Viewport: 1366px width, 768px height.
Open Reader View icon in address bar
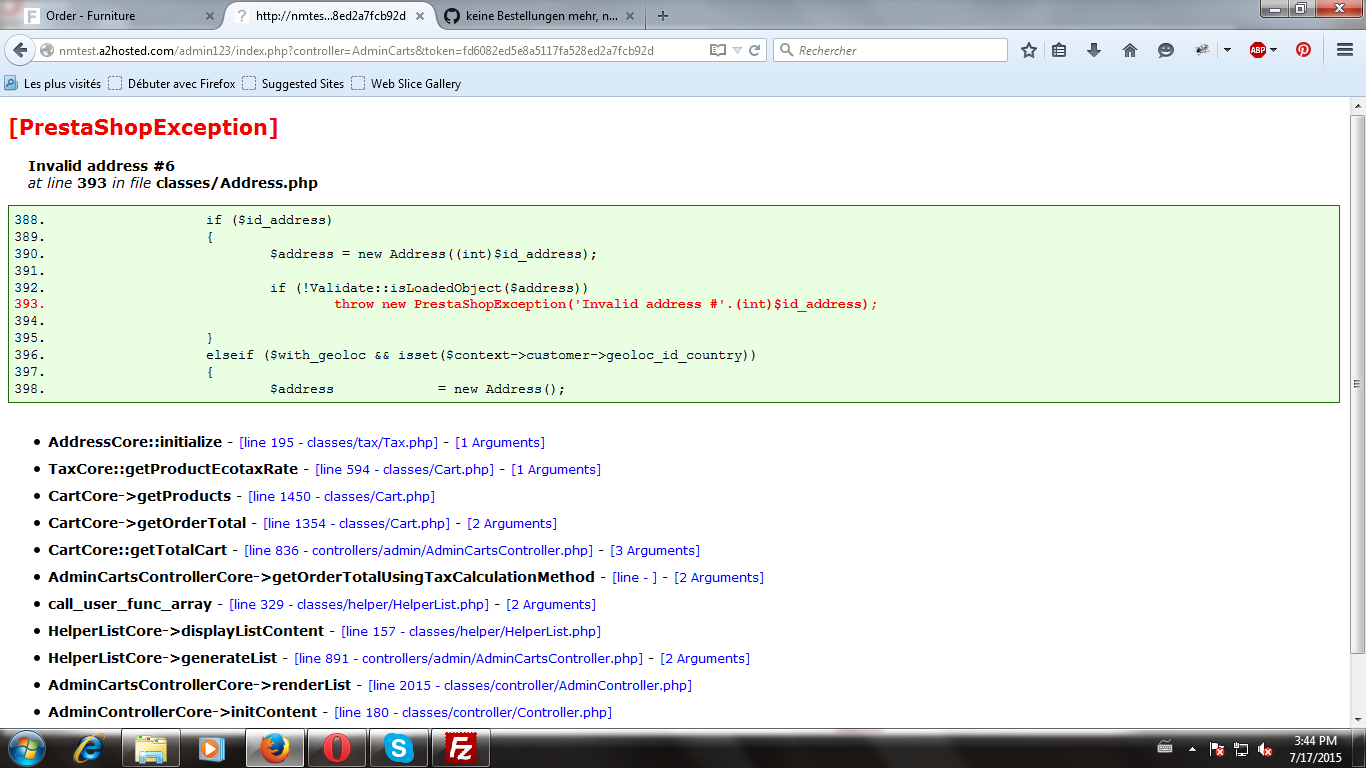pyautogui.click(x=717, y=50)
